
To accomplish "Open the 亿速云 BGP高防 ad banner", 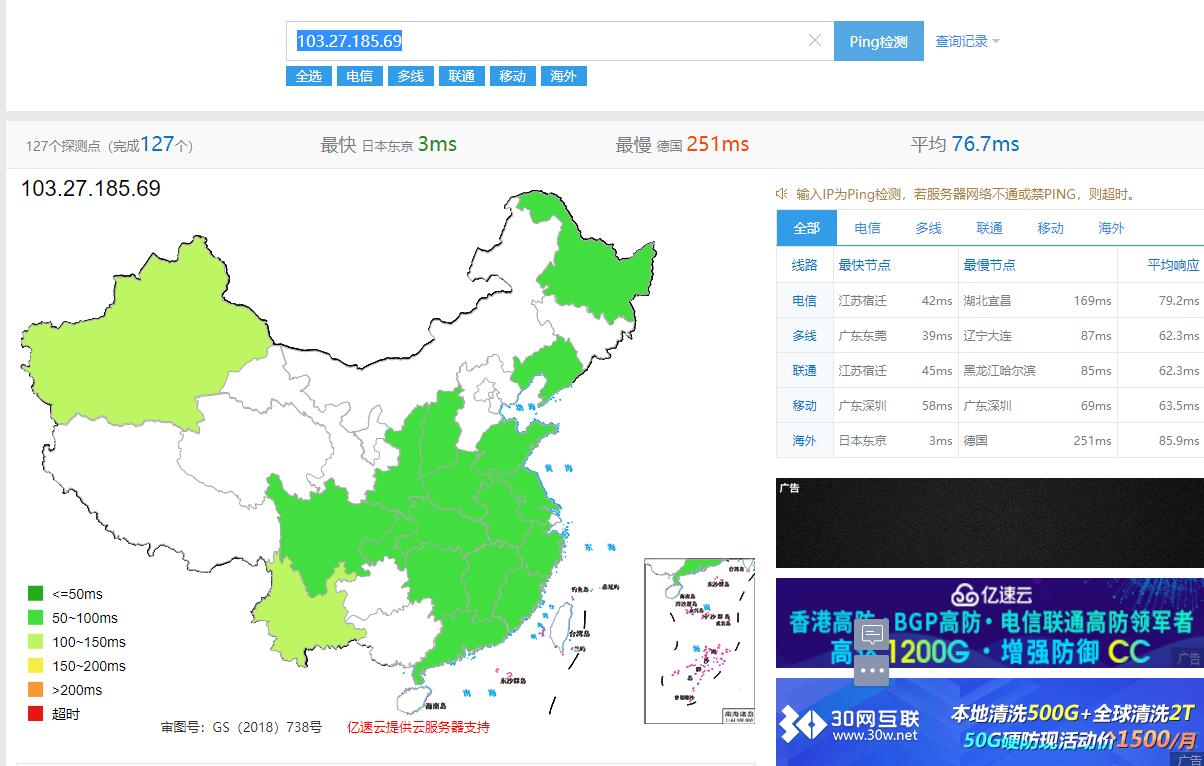I will point(990,623).
